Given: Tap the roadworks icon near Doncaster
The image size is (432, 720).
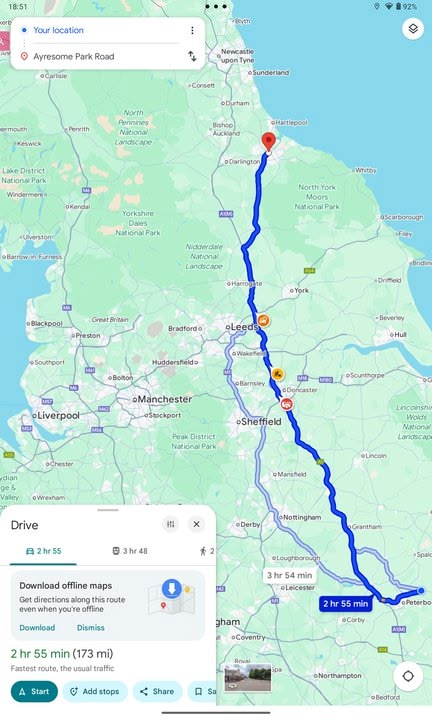Looking at the screenshot, I should [277, 374].
